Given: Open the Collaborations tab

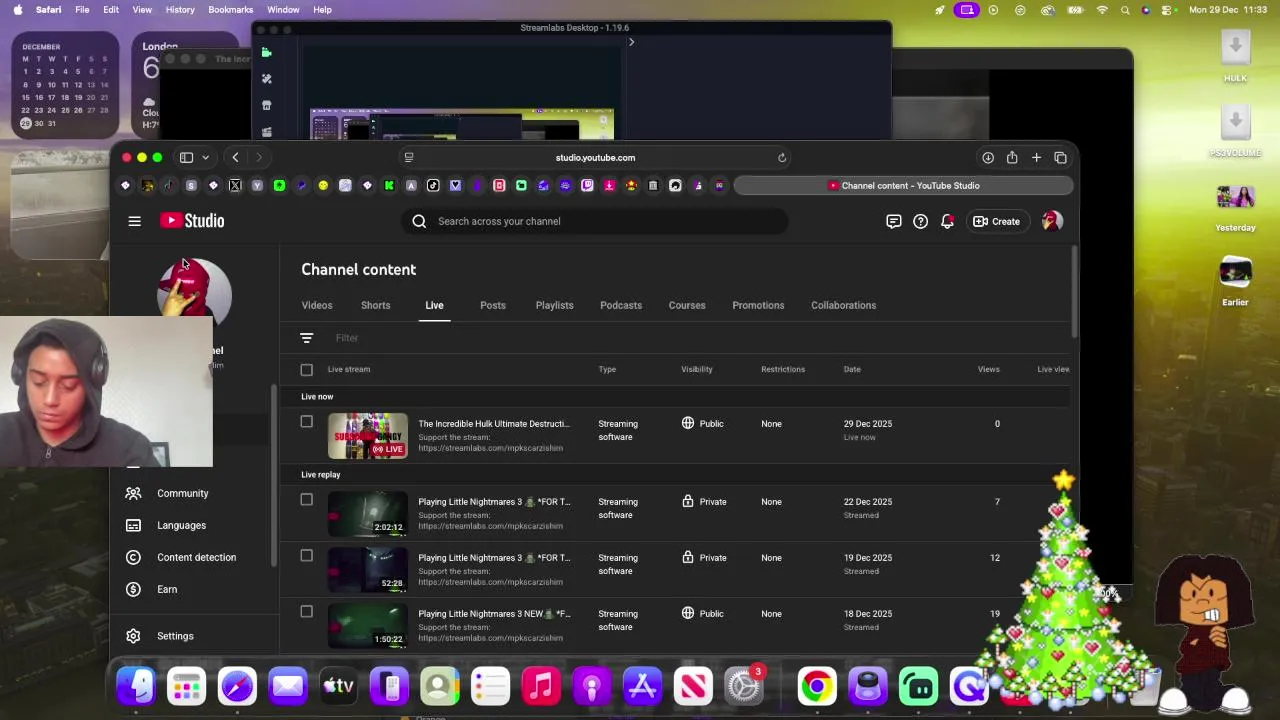Looking at the screenshot, I should click(x=843, y=305).
